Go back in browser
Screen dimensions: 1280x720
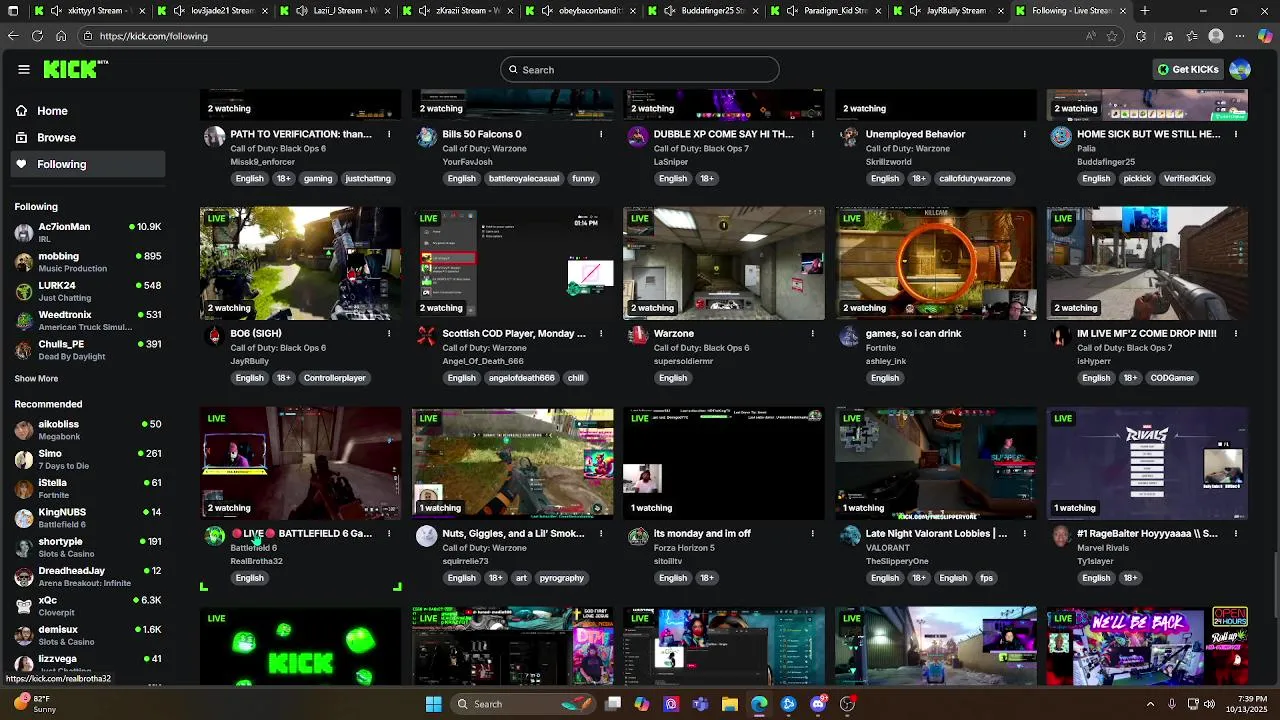(x=13, y=36)
